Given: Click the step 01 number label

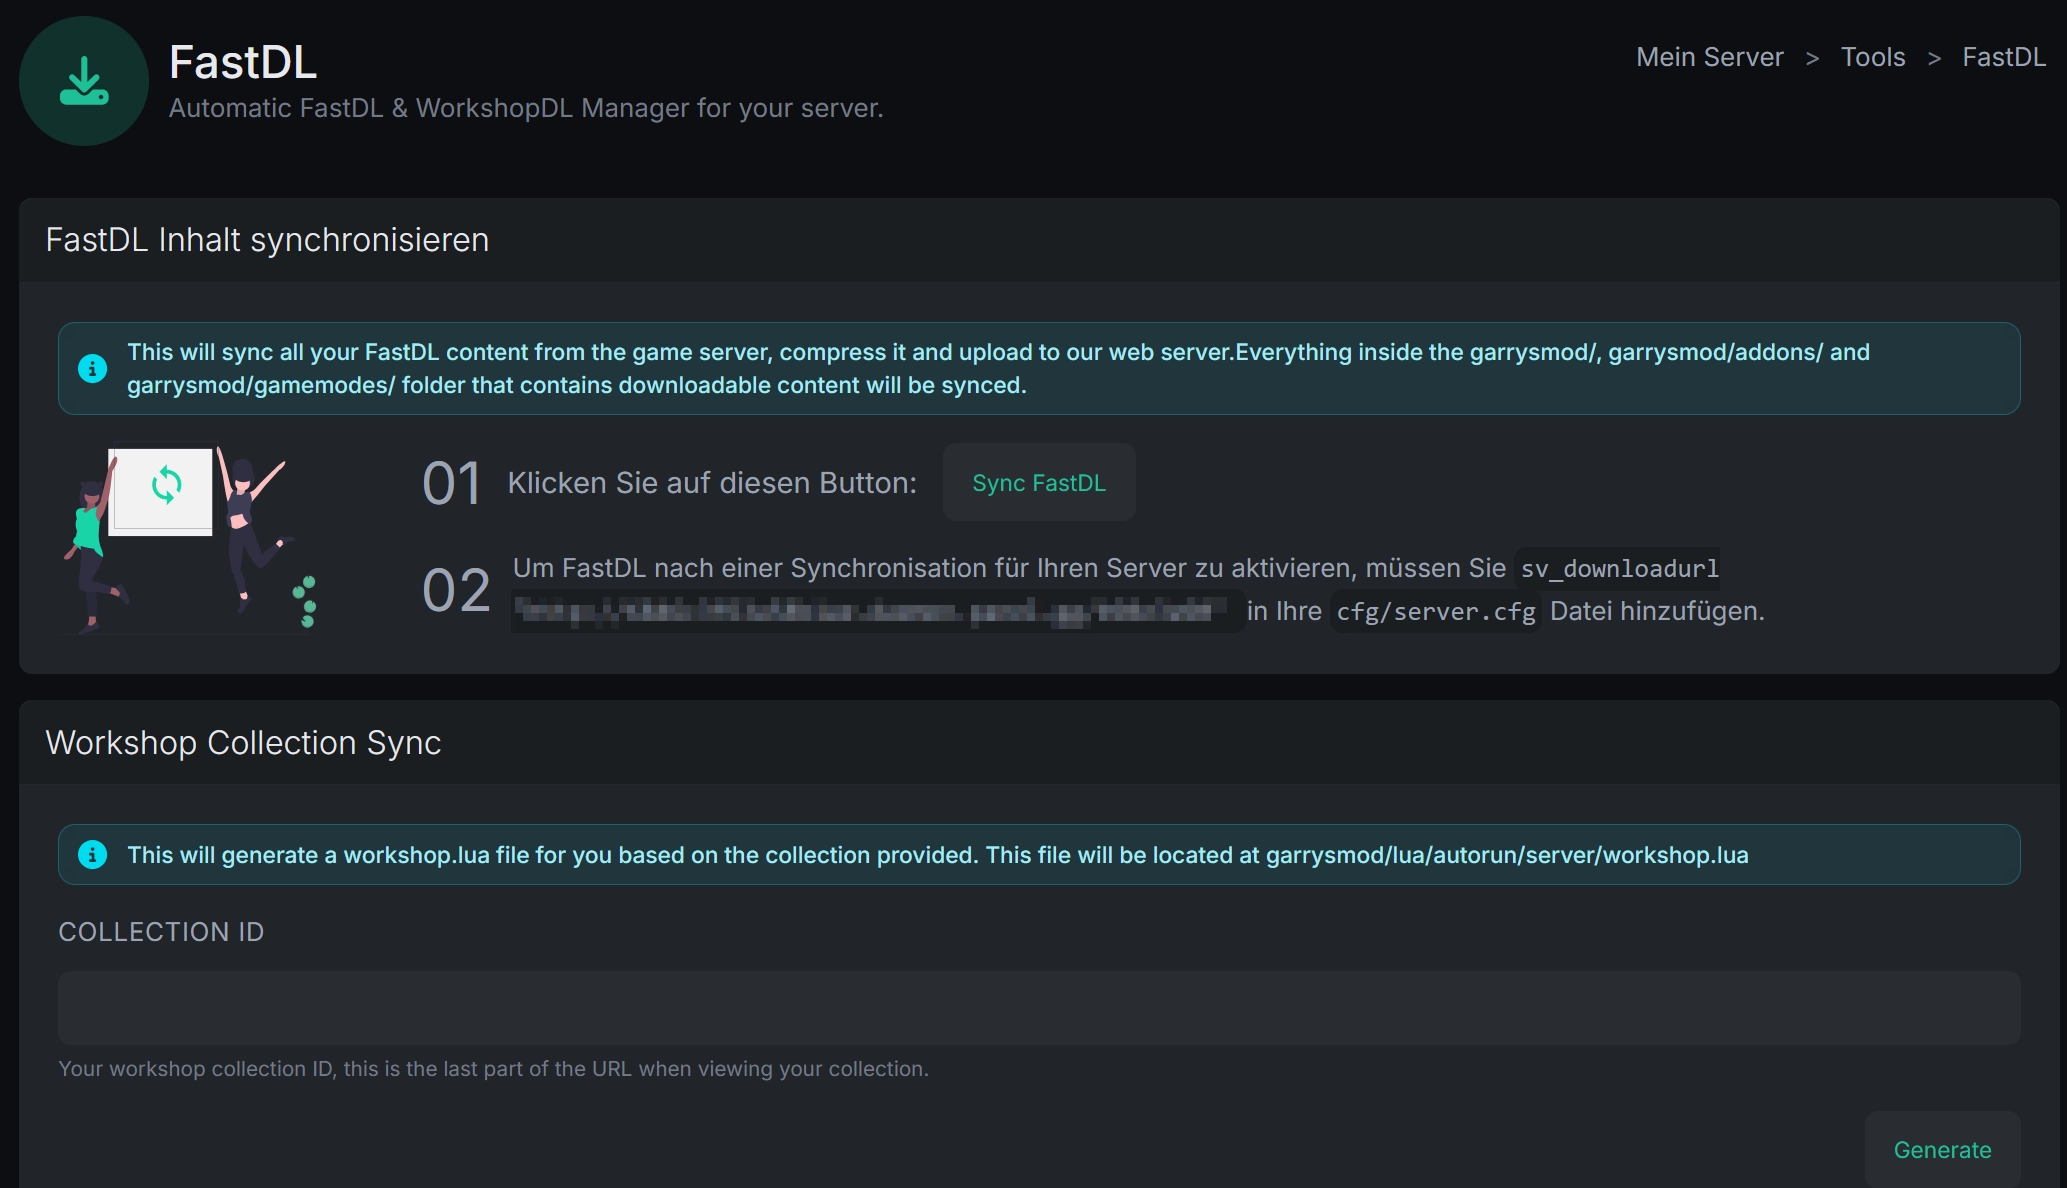Looking at the screenshot, I should point(452,484).
